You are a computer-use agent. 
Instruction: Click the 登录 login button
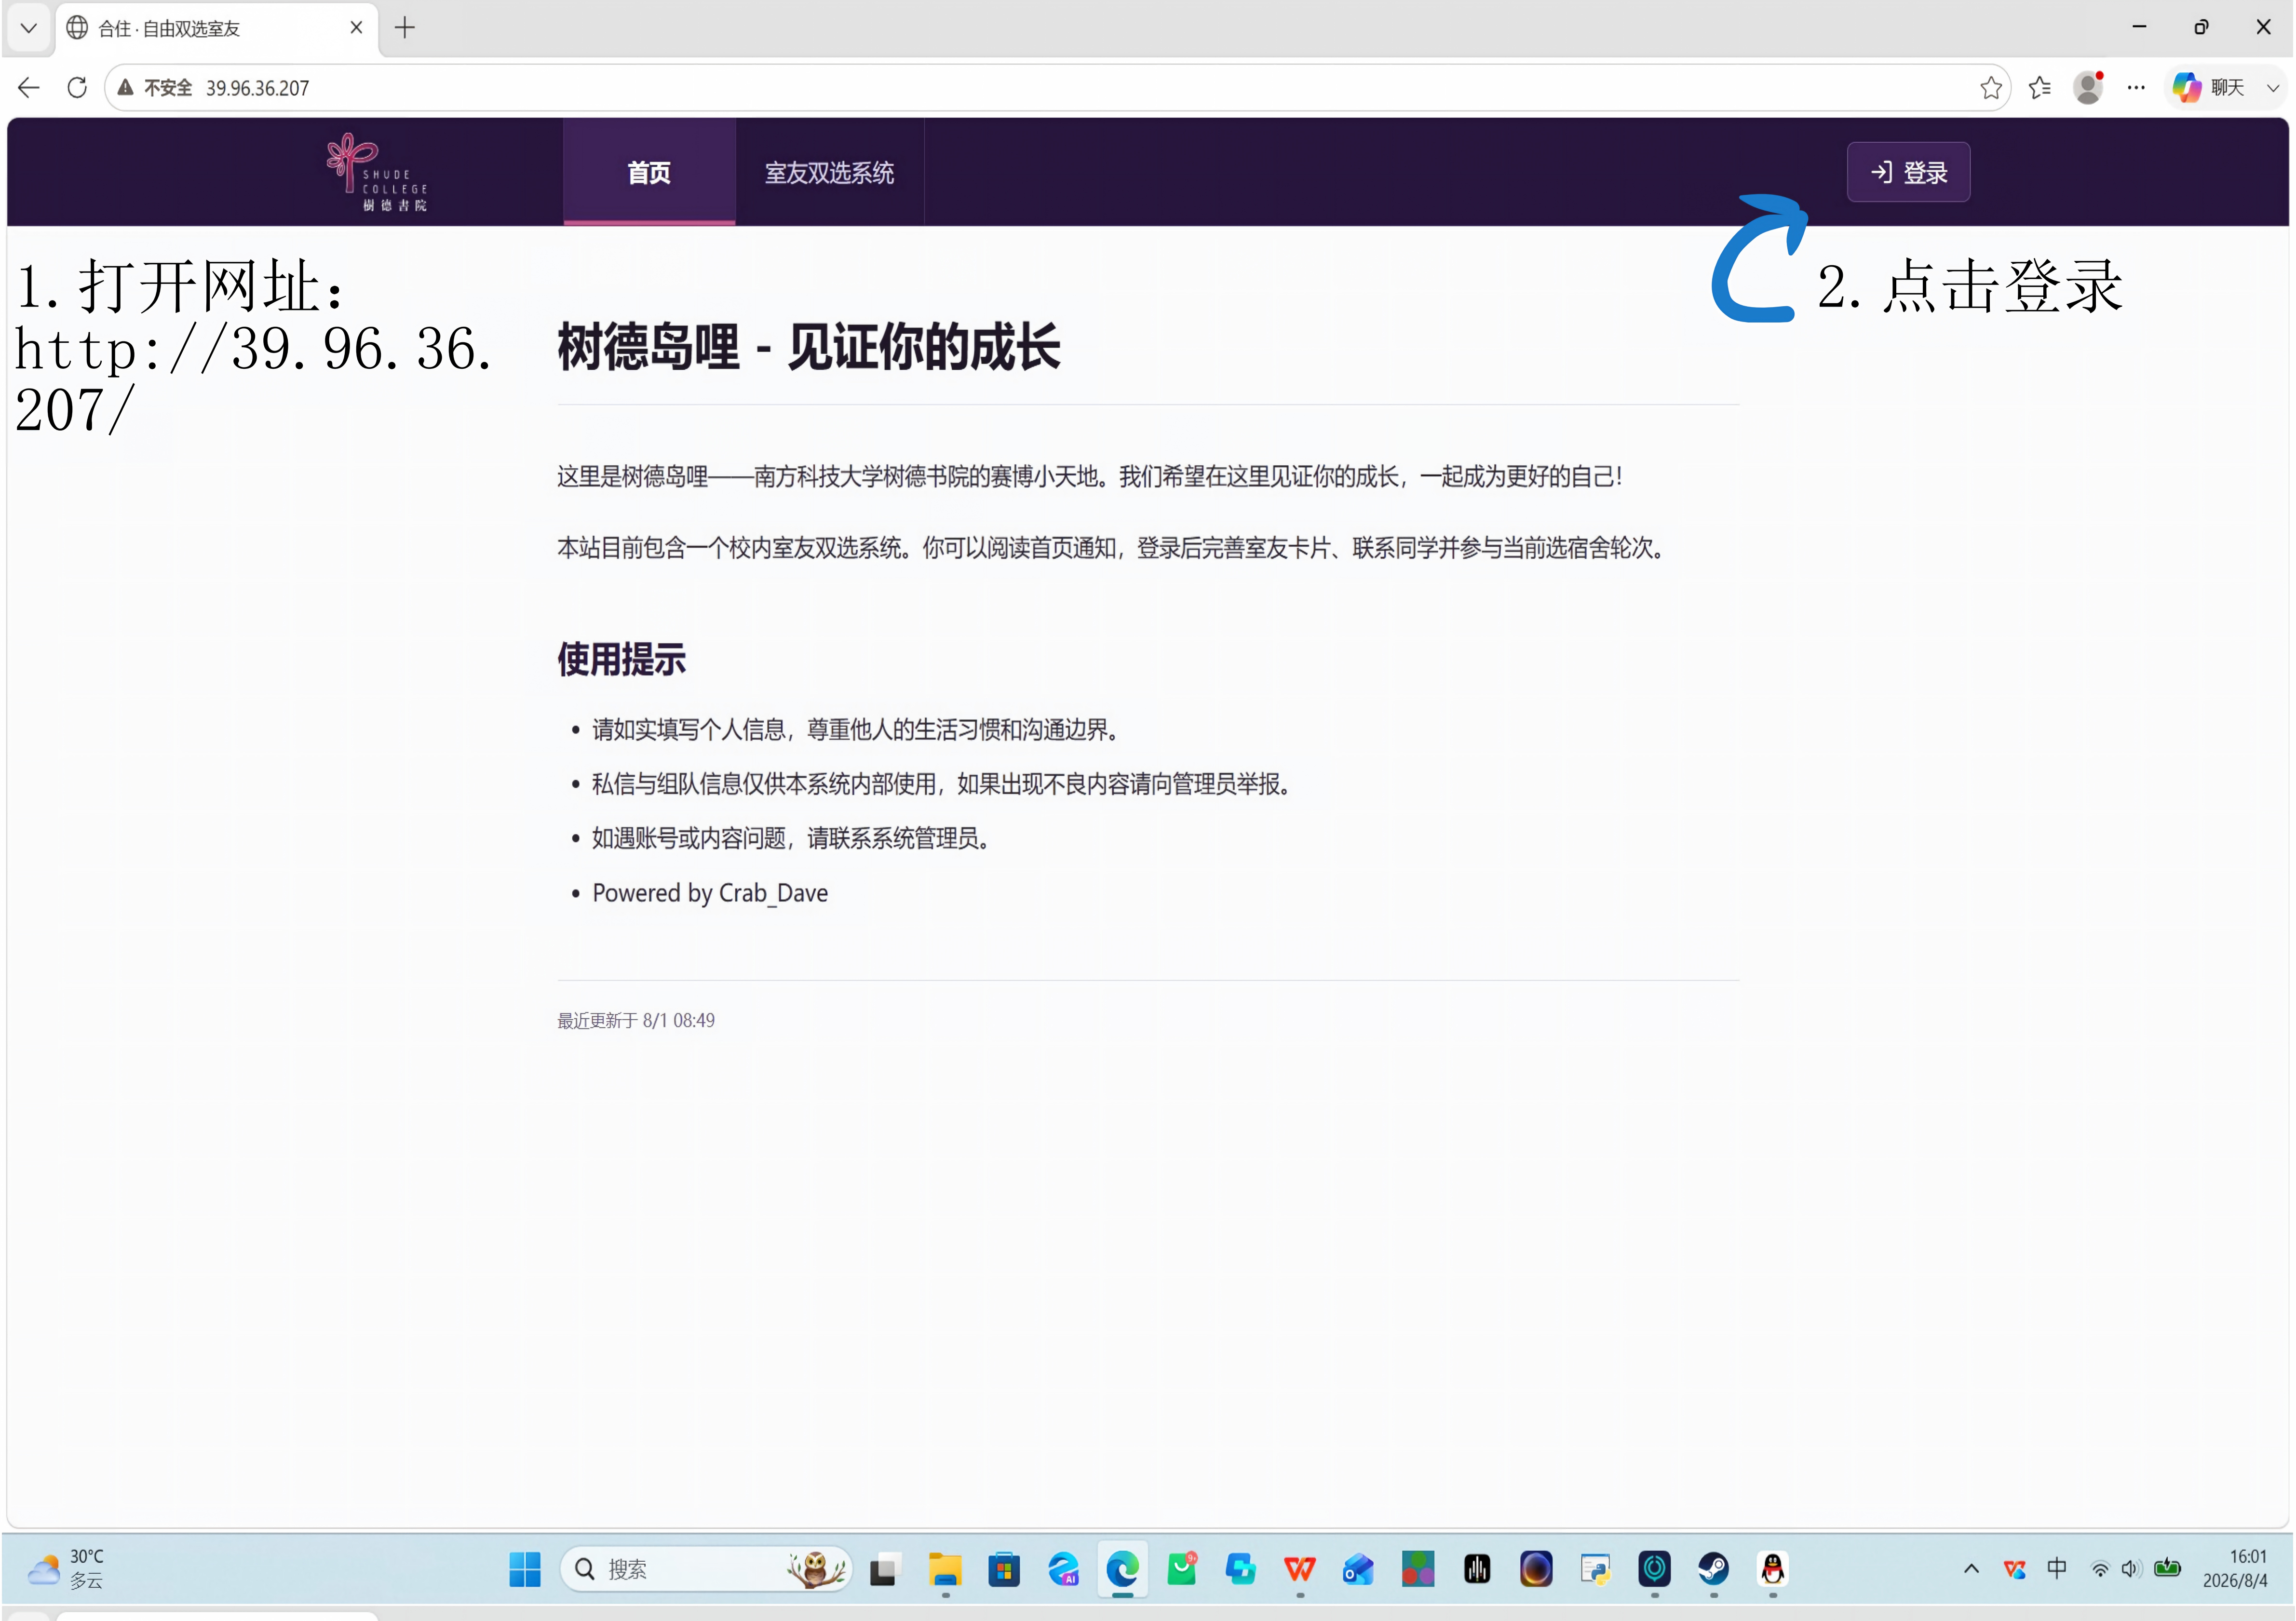[x=1908, y=172]
